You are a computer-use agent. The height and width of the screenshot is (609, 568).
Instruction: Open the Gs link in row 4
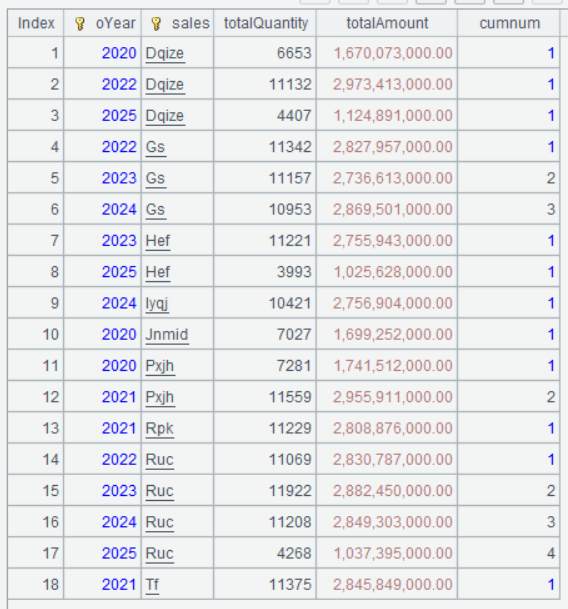click(155, 147)
